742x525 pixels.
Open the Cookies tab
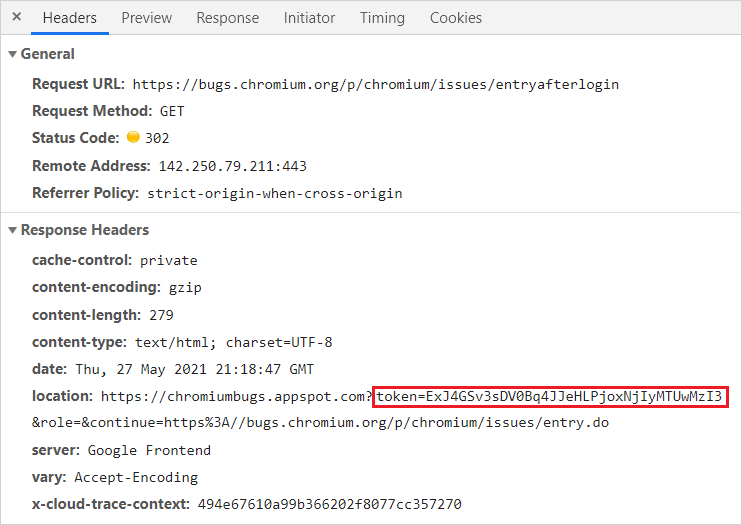(455, 18)
